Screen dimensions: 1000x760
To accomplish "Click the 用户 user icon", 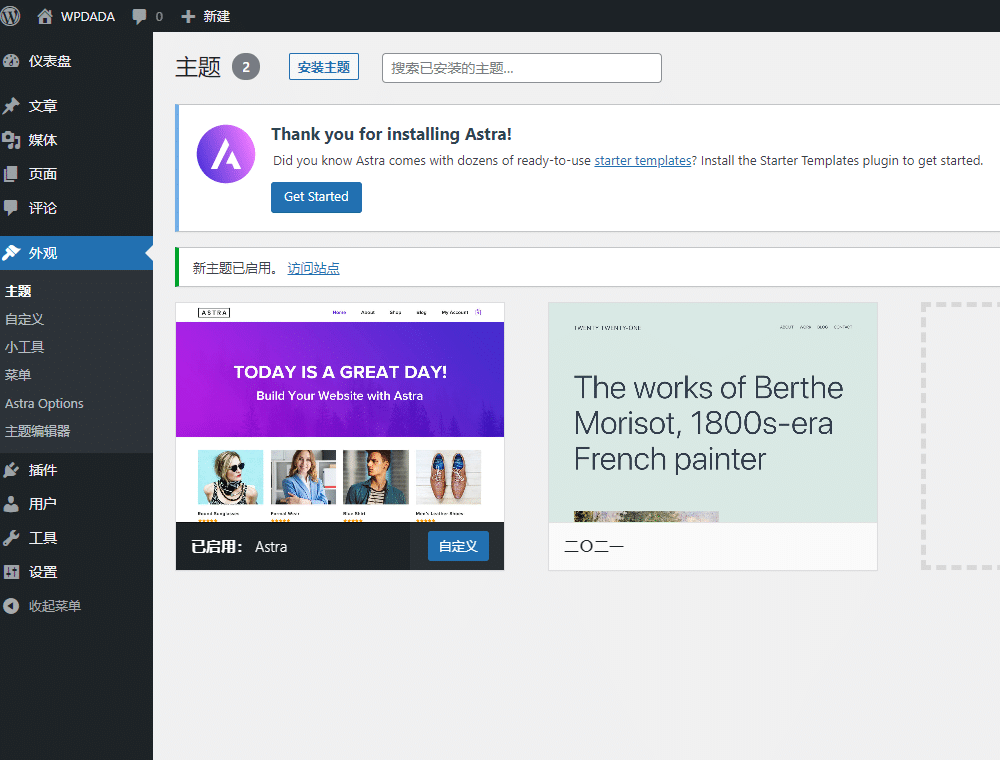I will (x=11, y=504).
